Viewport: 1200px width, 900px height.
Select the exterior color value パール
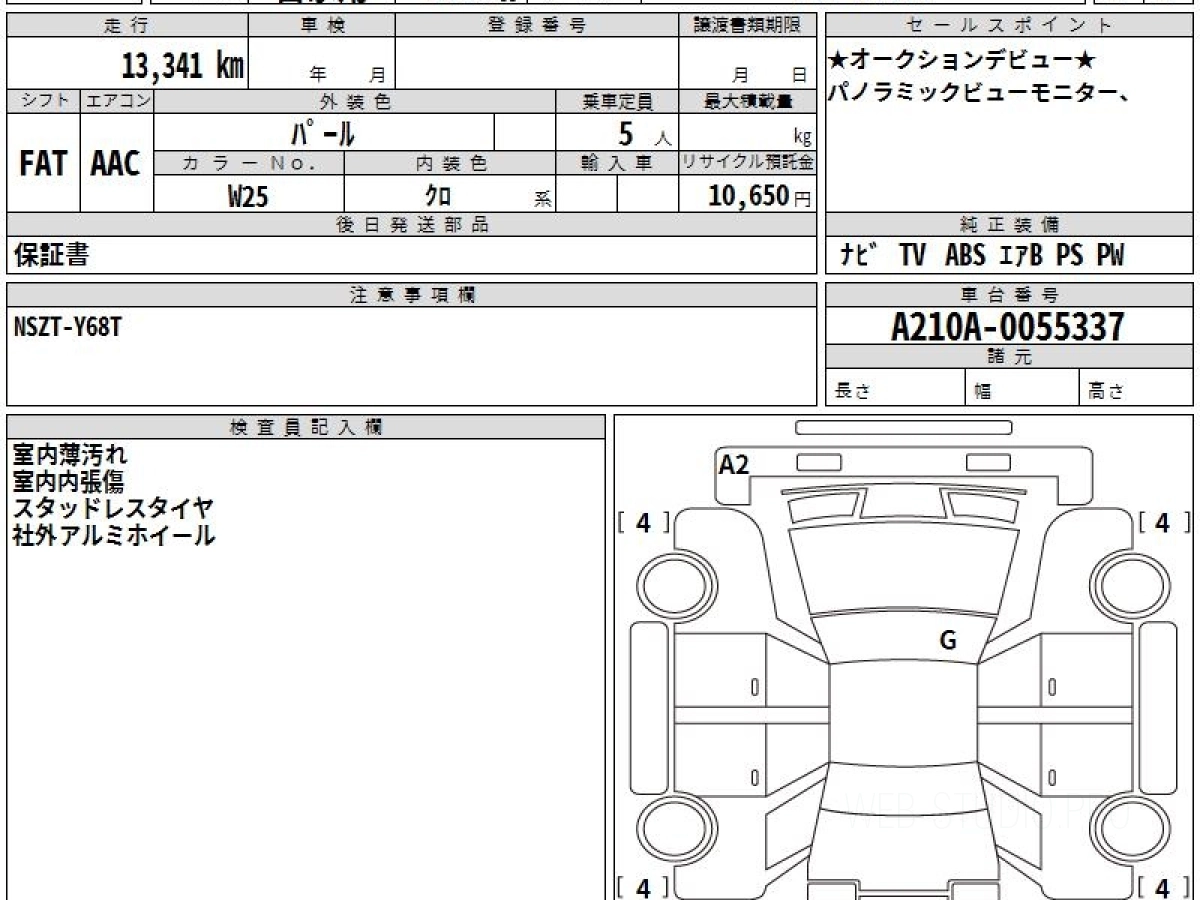(x=324, y=132)
